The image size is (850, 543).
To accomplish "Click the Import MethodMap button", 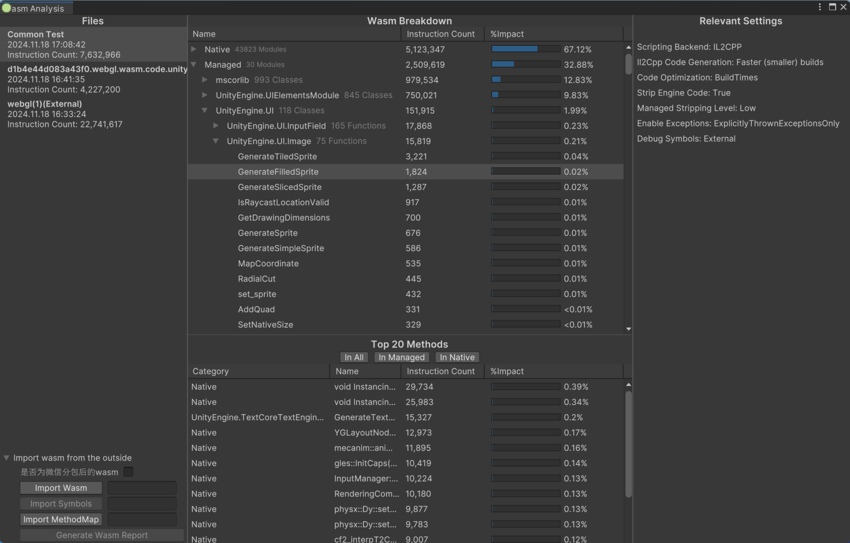I will 61,519.
